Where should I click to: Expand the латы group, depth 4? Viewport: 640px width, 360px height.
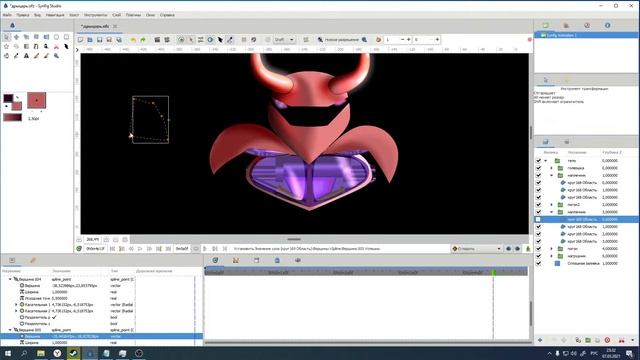(551, 249)
